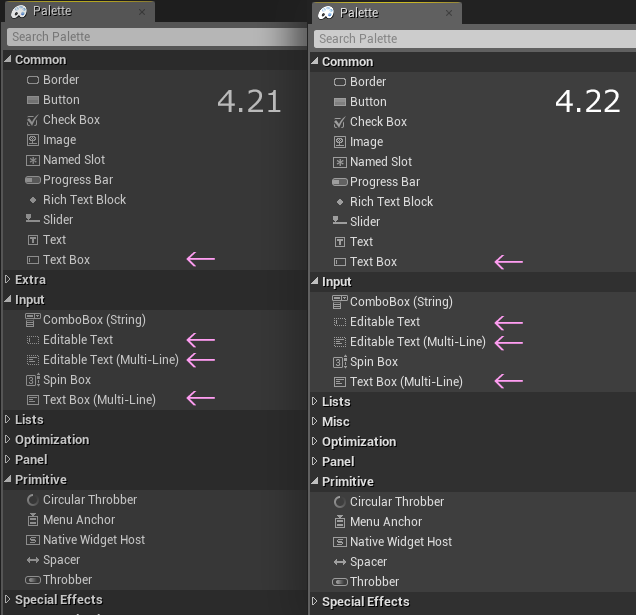Collapse the Primitive category in the 4.22 palette
Screen dimensions: 636x615
[315, 481]
